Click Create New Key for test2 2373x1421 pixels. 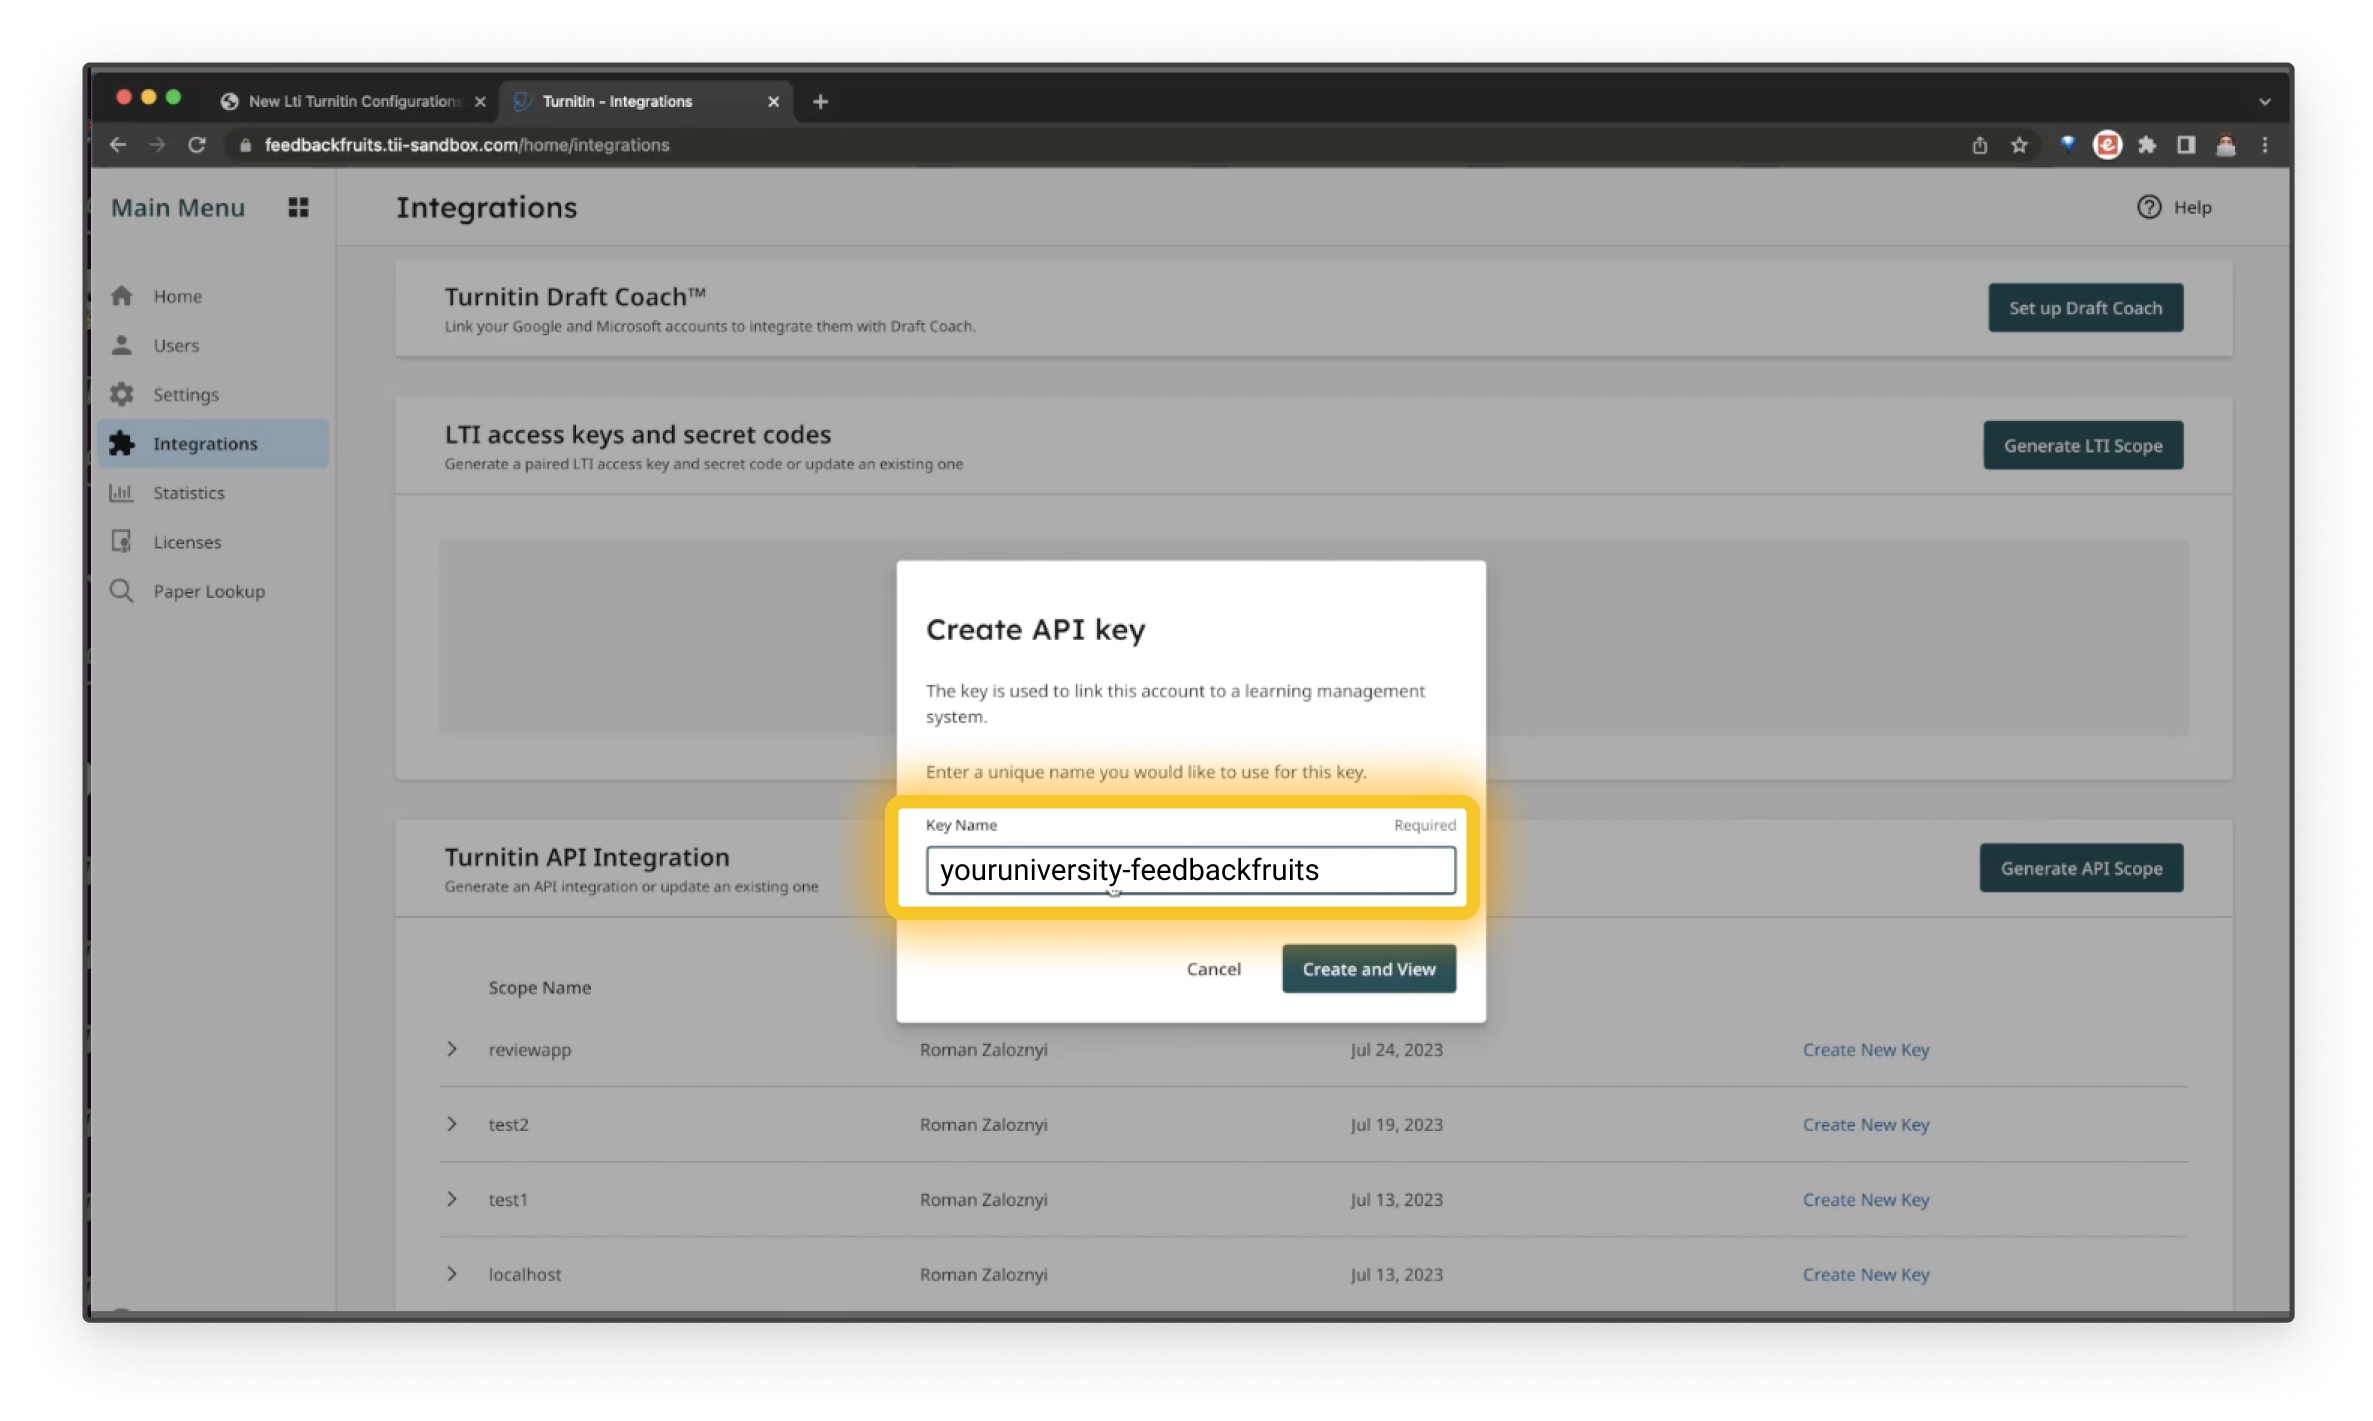point(1865,1124)
